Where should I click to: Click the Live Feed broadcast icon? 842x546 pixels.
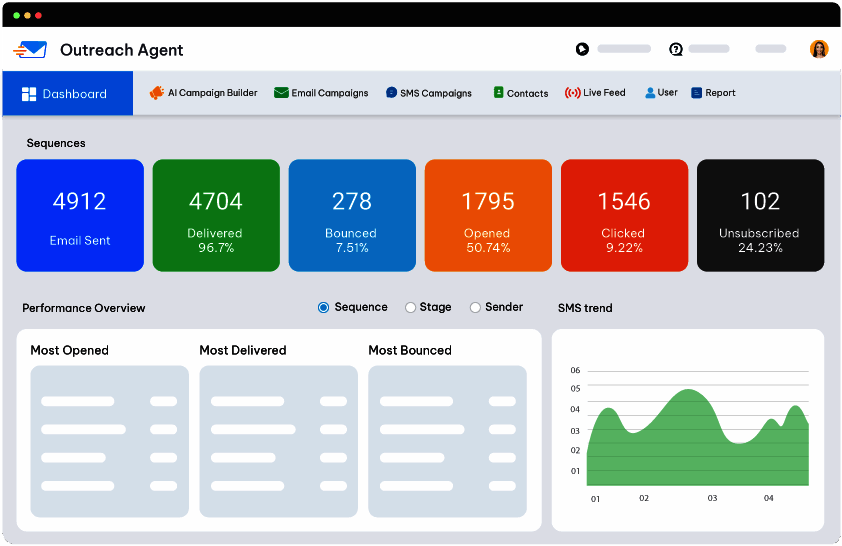pos(572,93)
